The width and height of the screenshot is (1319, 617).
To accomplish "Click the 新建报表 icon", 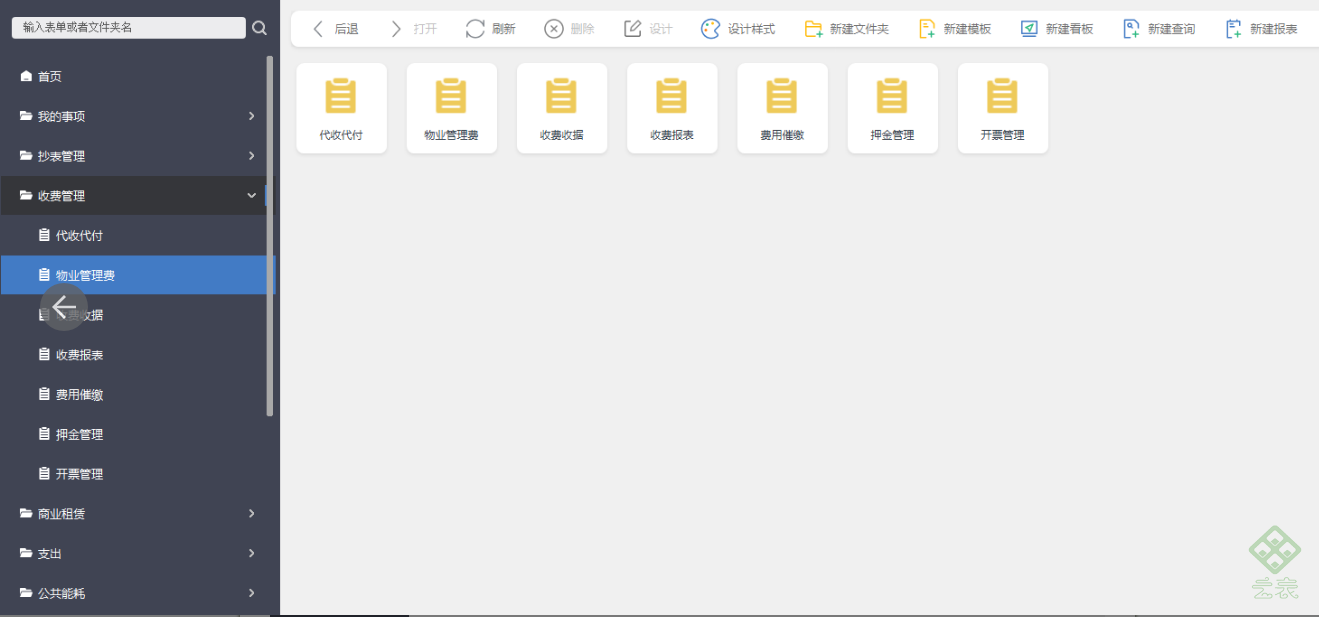I will coord(1233,29).
